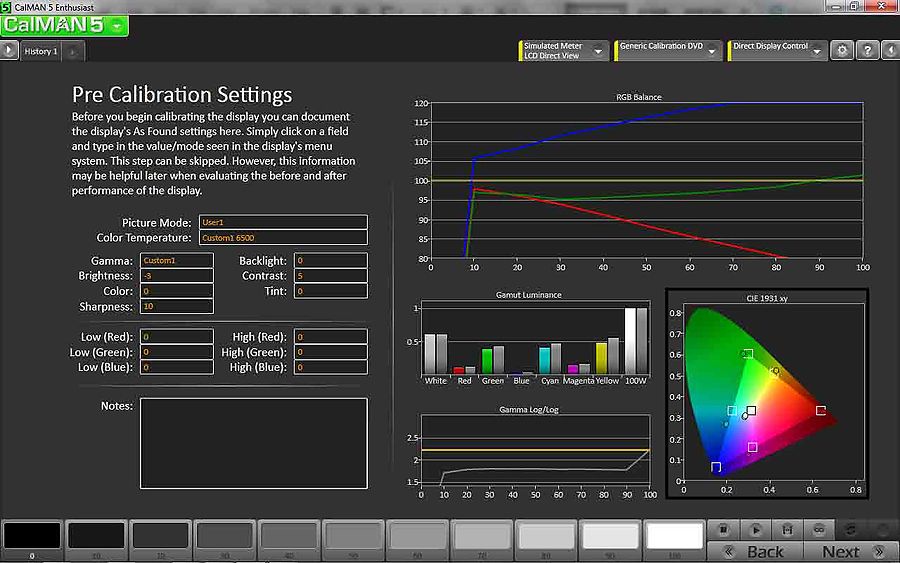
Task: Click the refresh arrows icon
Action: 851,529
